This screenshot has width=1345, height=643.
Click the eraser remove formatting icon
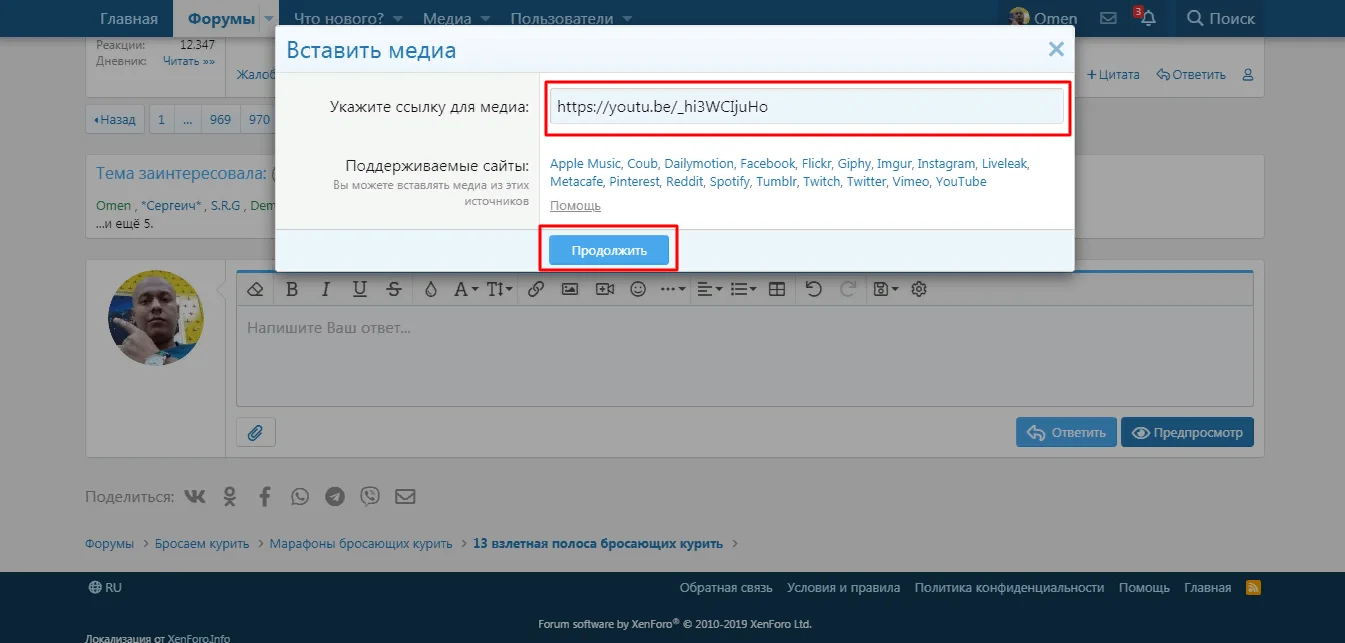click(255, 289)
